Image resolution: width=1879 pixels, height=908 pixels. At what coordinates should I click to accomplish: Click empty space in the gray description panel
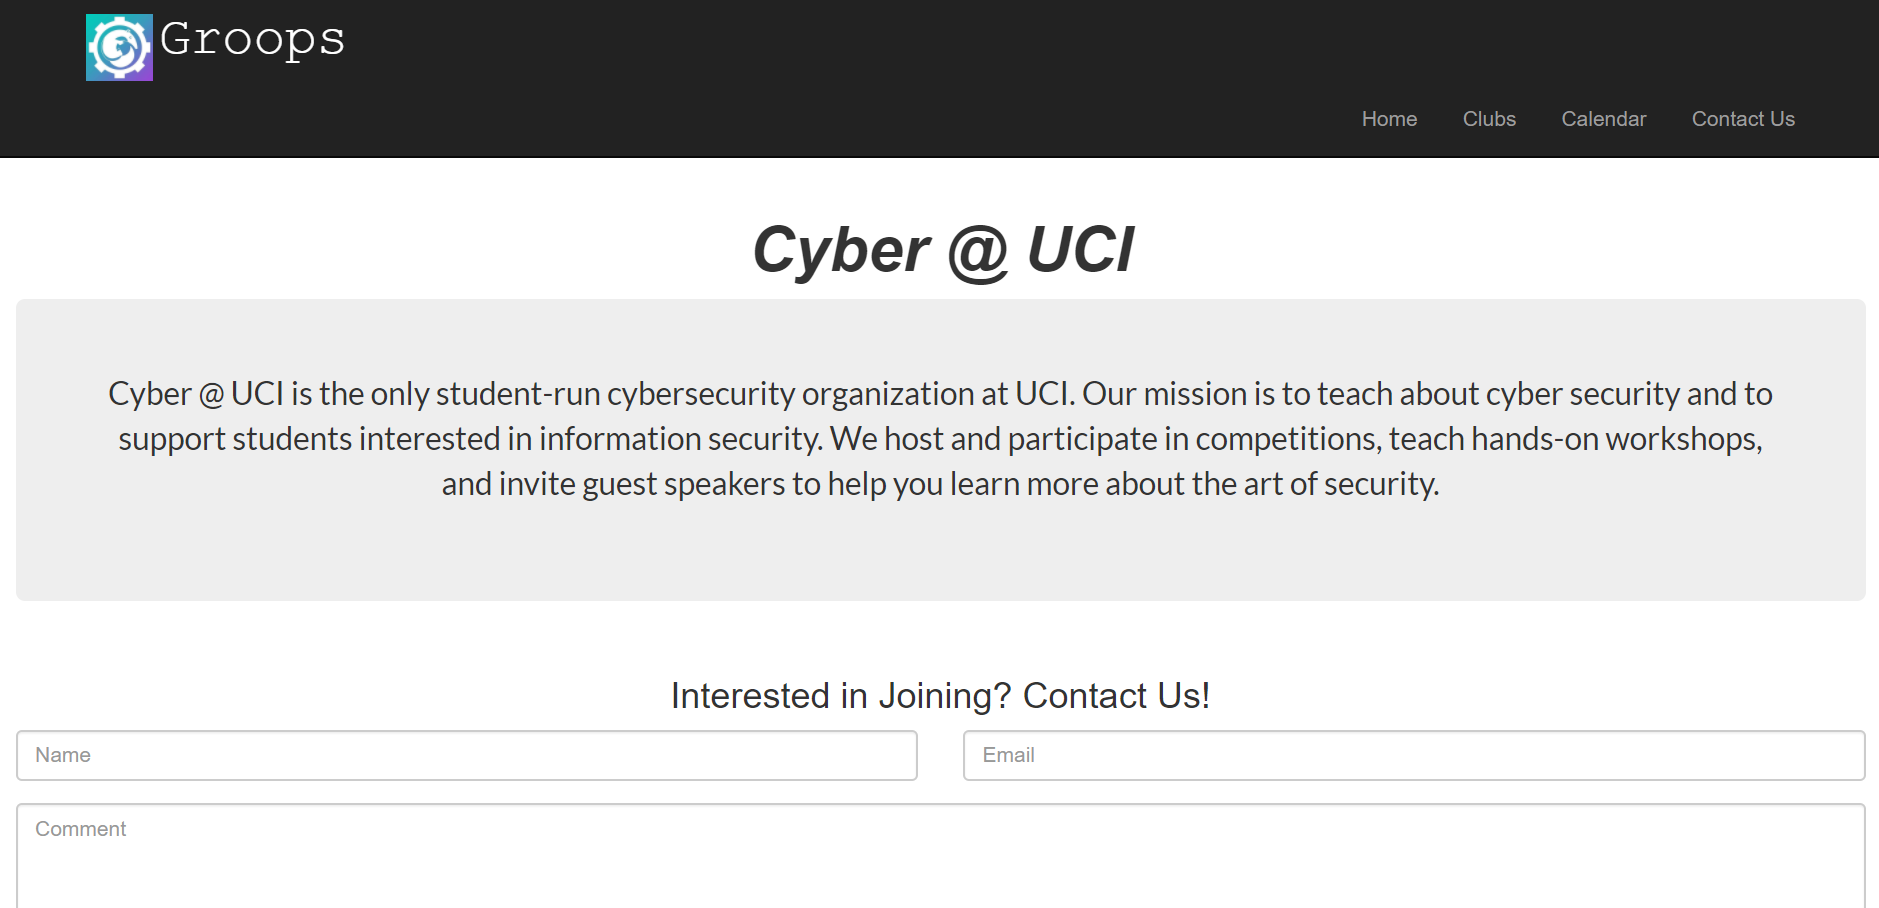[x=940, y=555]
